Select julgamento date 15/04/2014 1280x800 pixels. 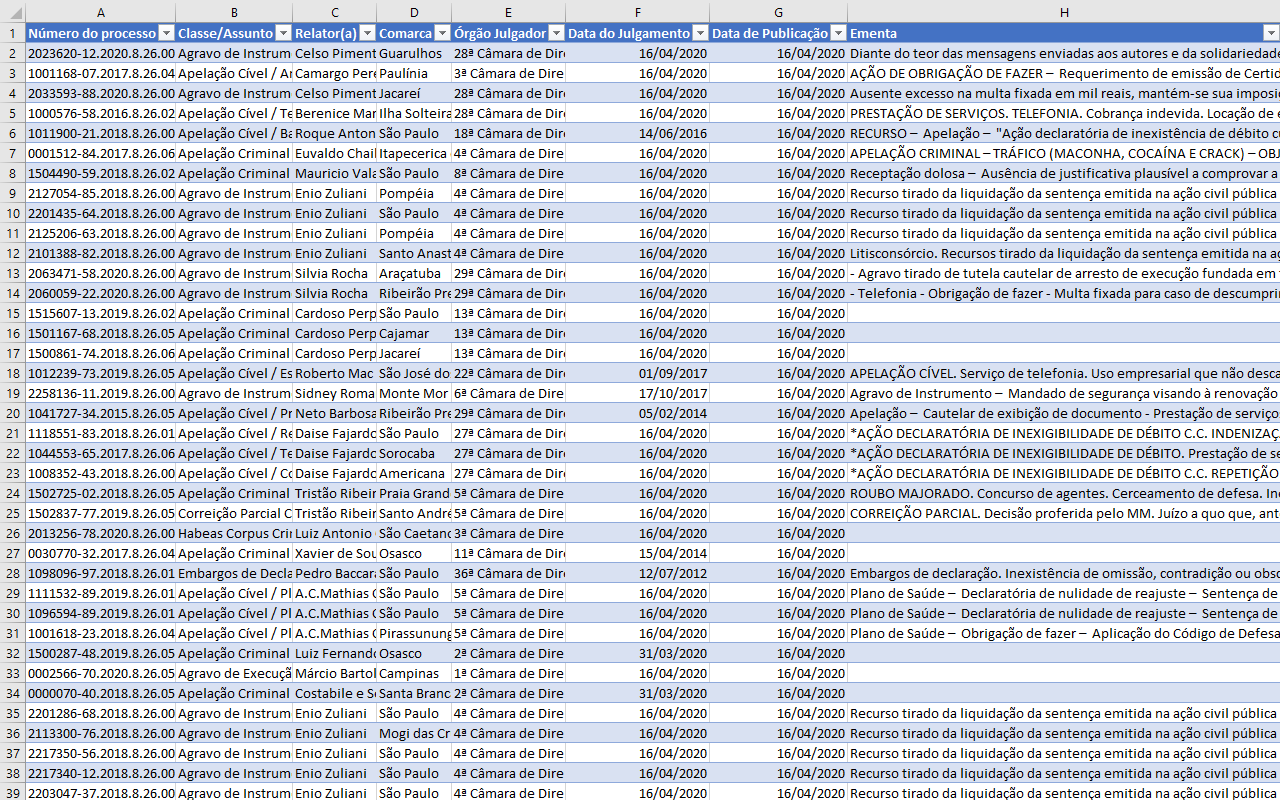(638, 553)
